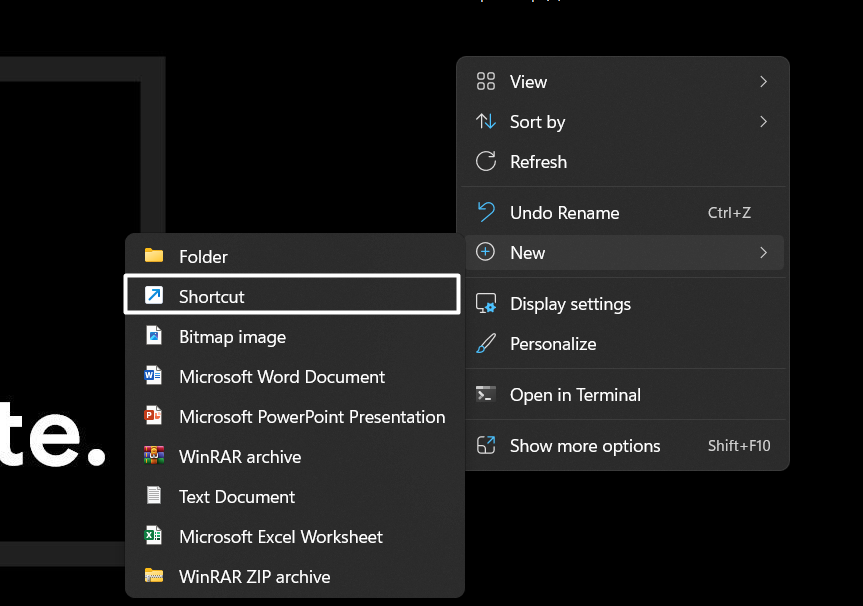Image resolution: width=863 pixels, height=606 pixels.
Task: Click the Shift+F10 shortcut hint
Action: pyautogui.click(x=739, y=446)
